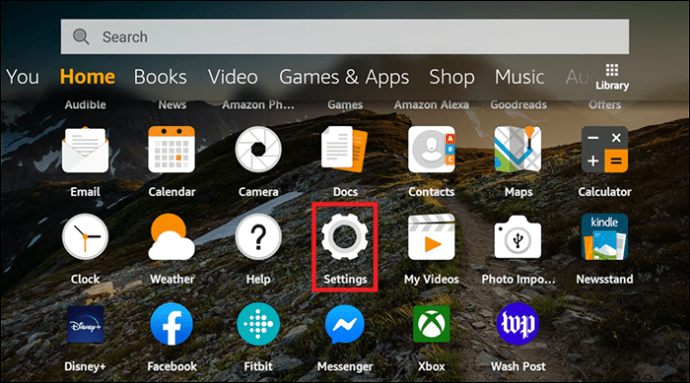The height and width of the screenshot is (383, 690).
Task: Go to the Video tab
Action: point(233,77)
